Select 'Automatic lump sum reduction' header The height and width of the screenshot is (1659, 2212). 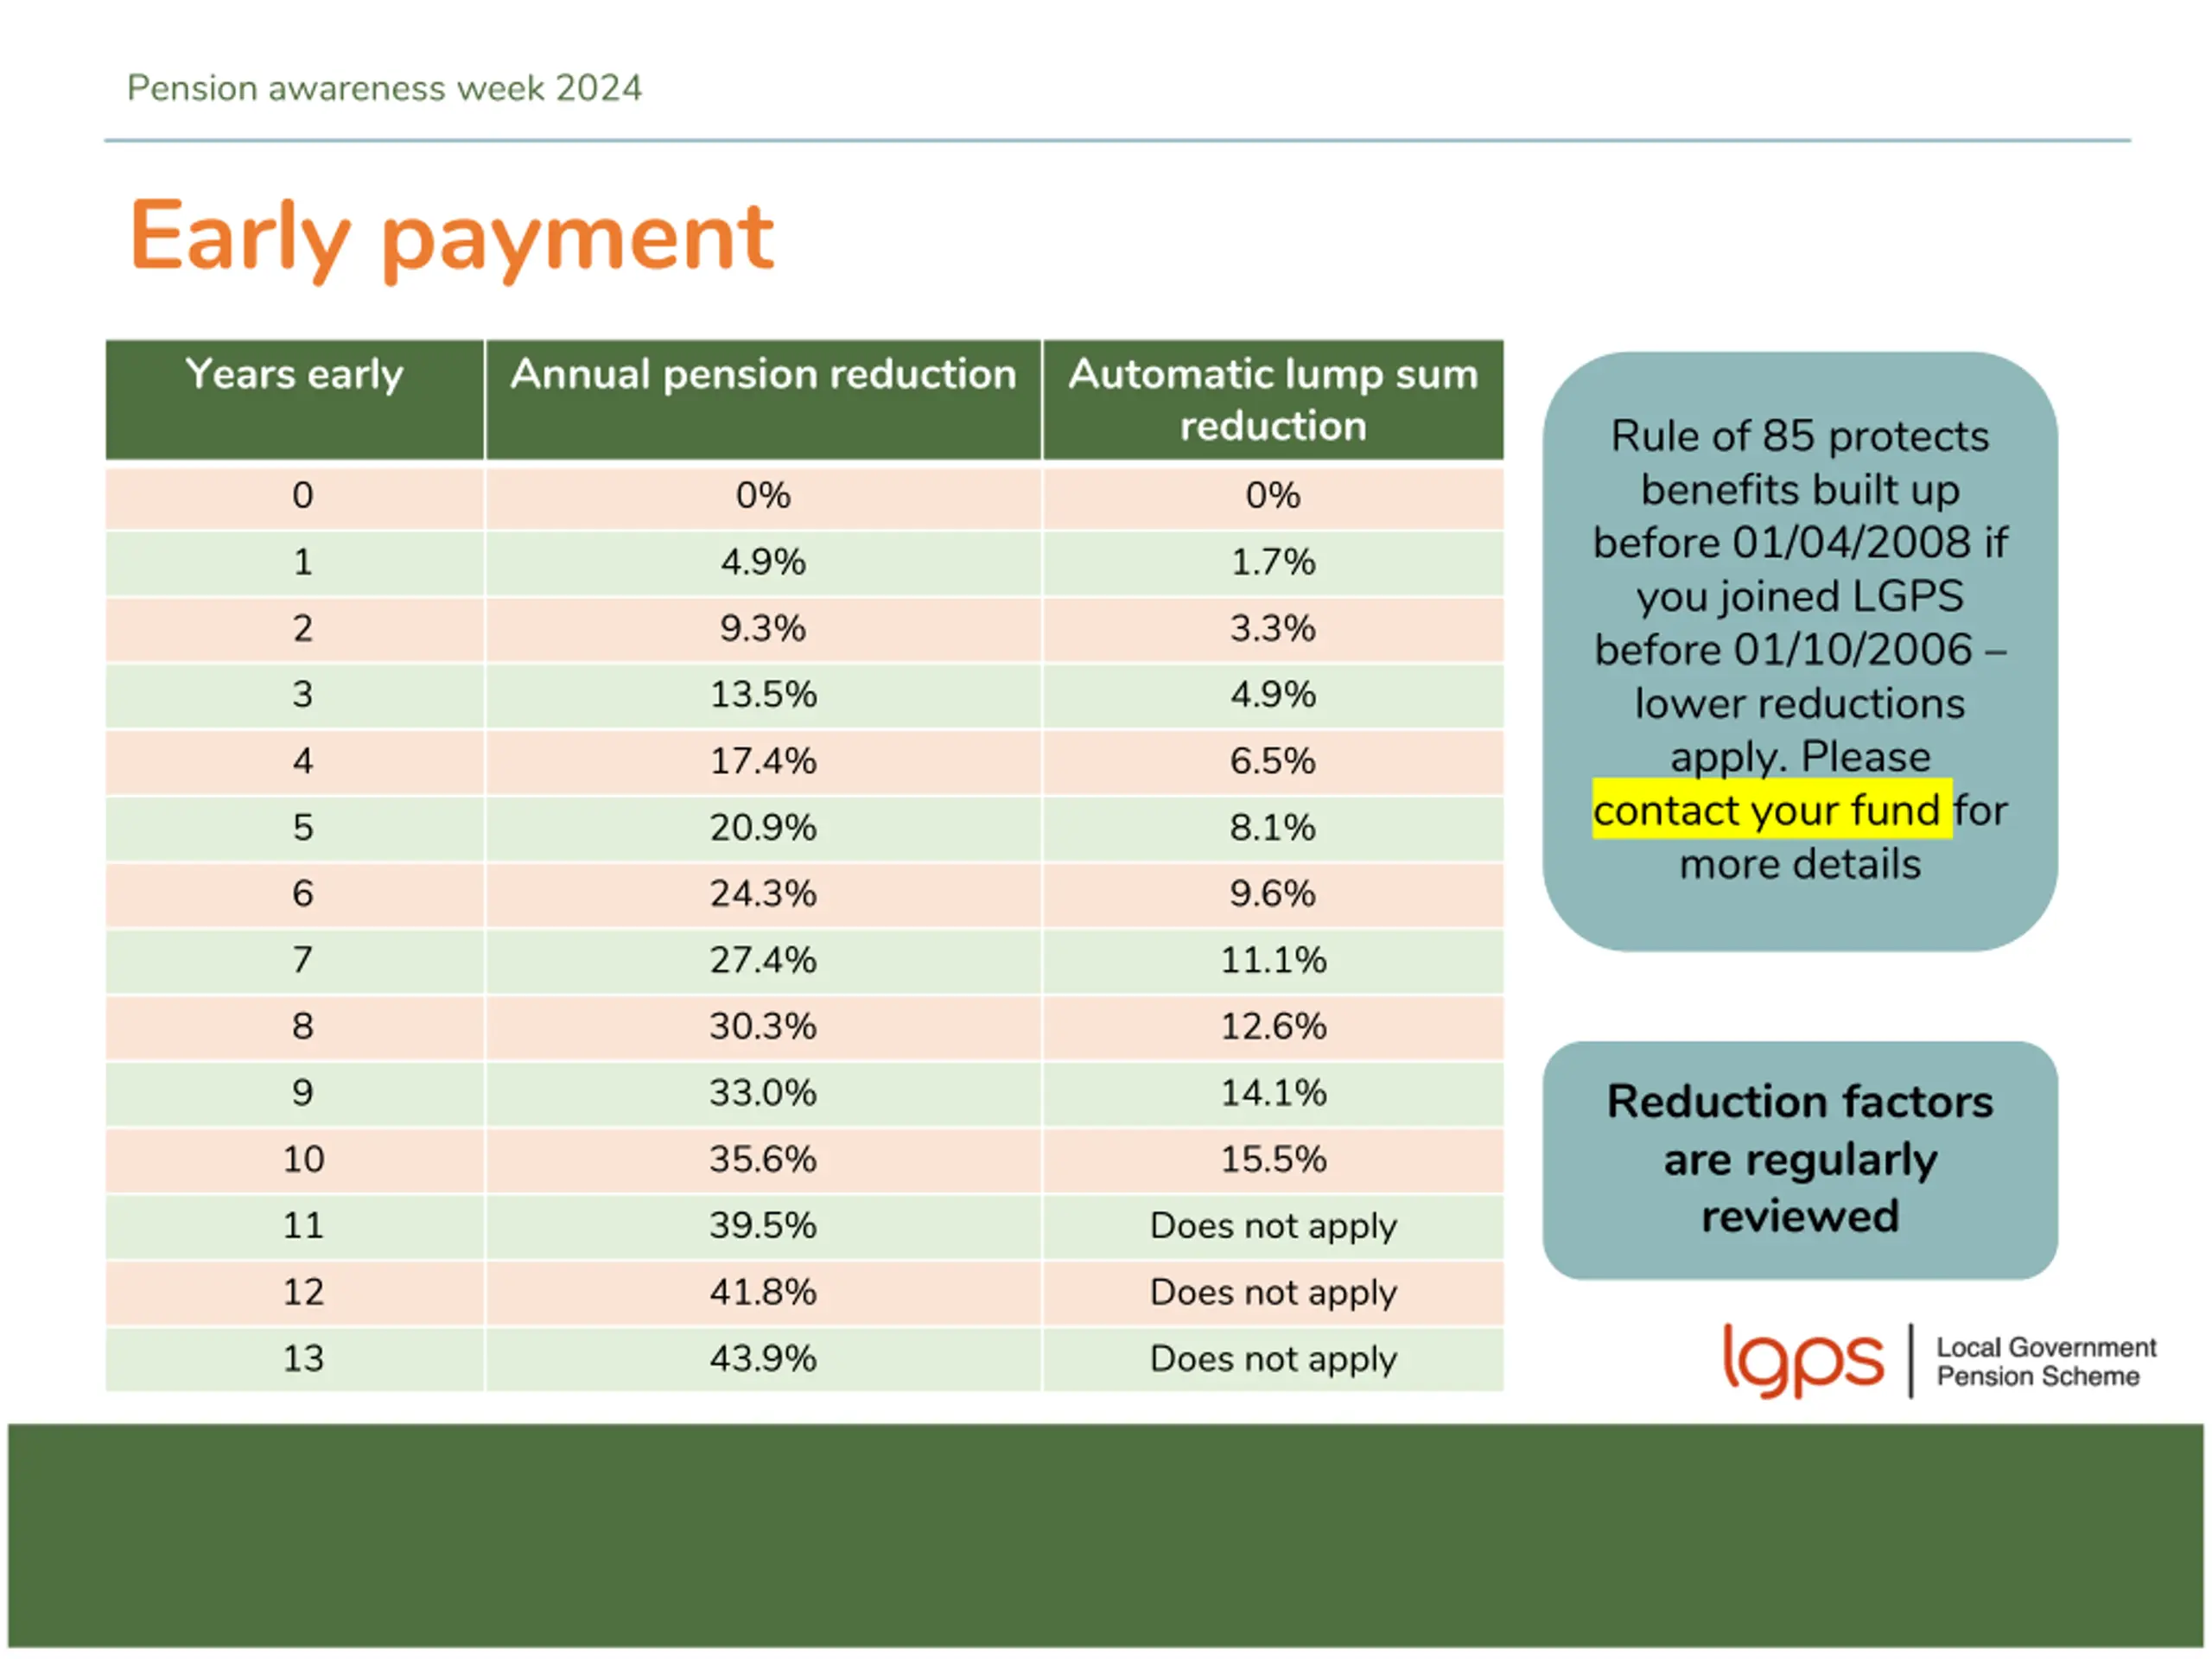[x=1273, y=400]
